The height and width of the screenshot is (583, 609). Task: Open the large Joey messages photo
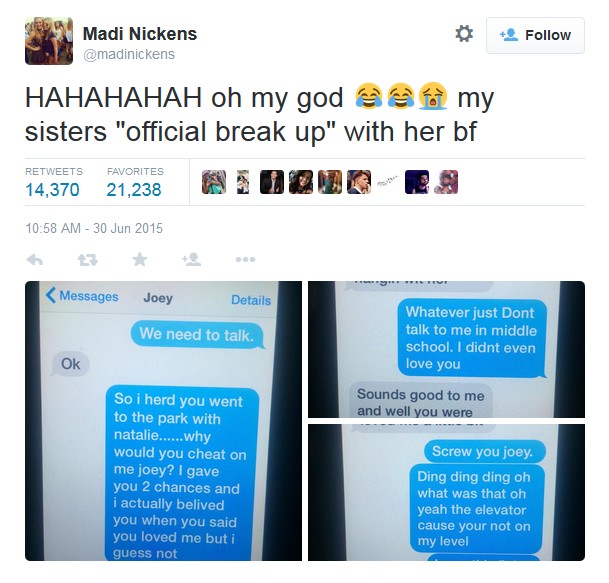(164, 421)
